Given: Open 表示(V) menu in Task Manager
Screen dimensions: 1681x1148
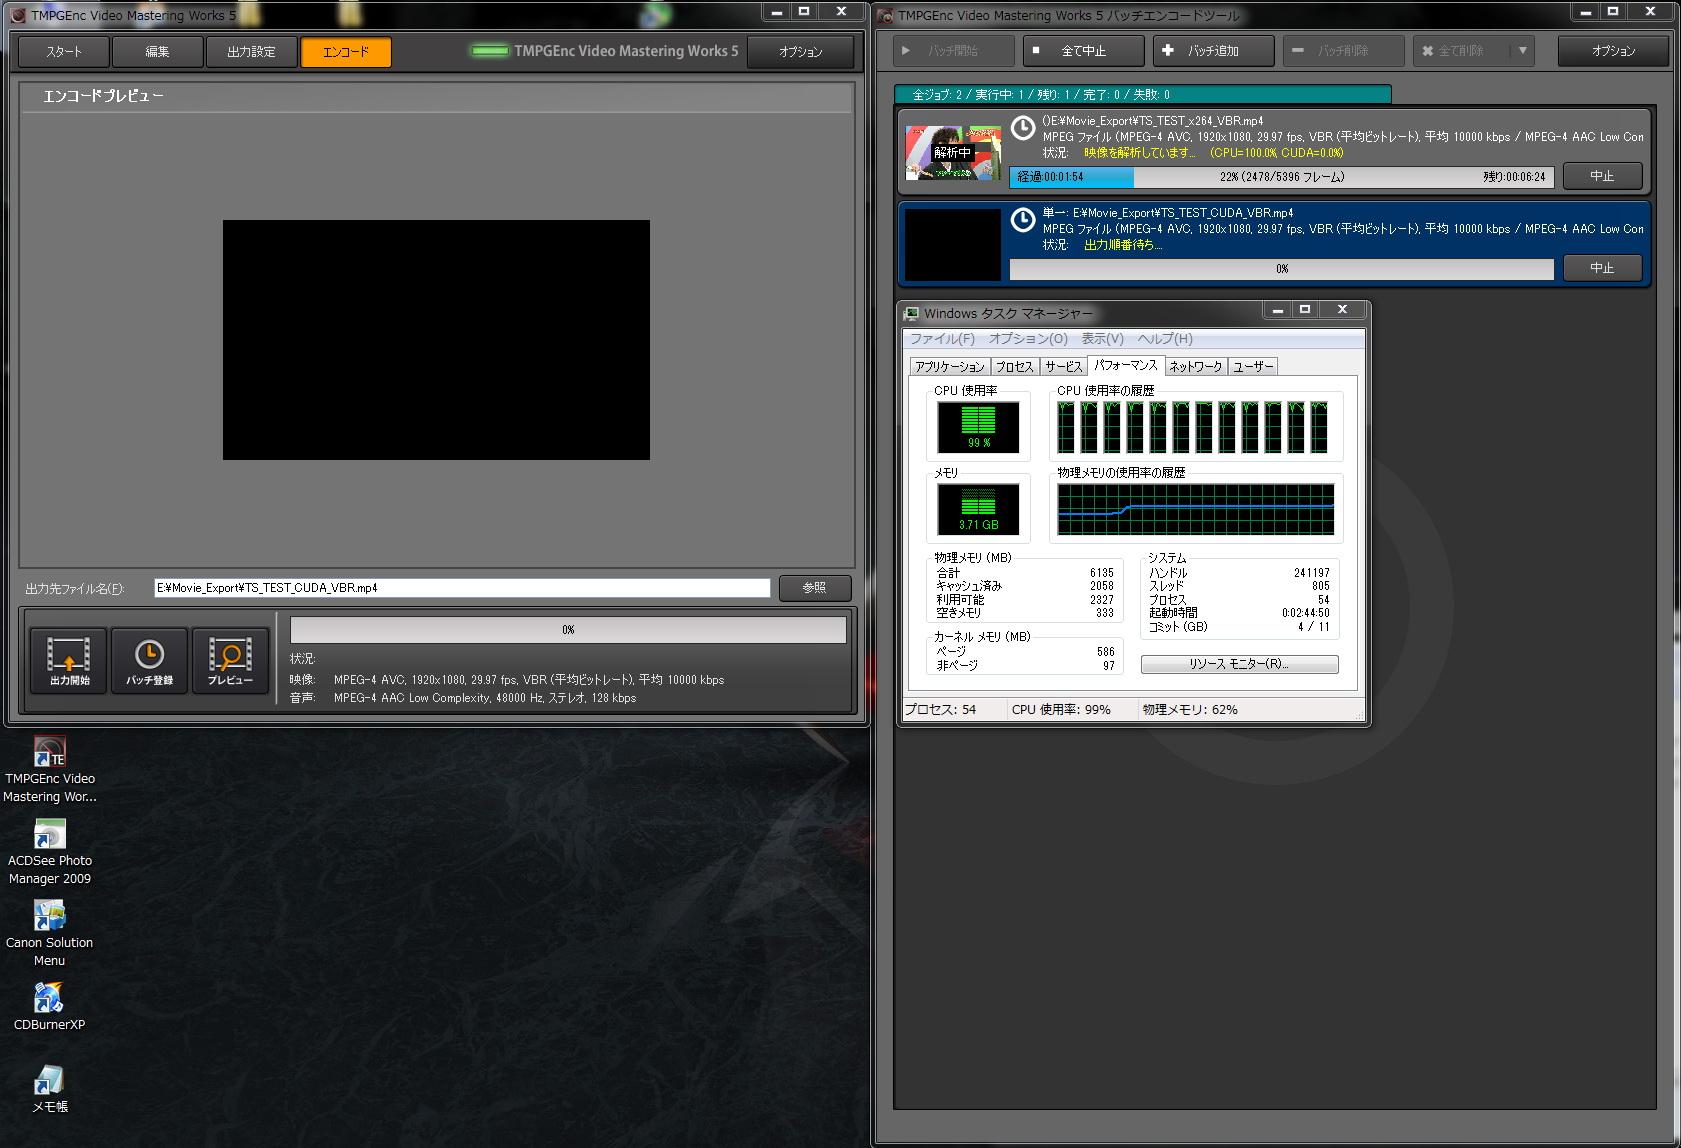Looking at the screenshot, I should click(x=1102, y=339).
